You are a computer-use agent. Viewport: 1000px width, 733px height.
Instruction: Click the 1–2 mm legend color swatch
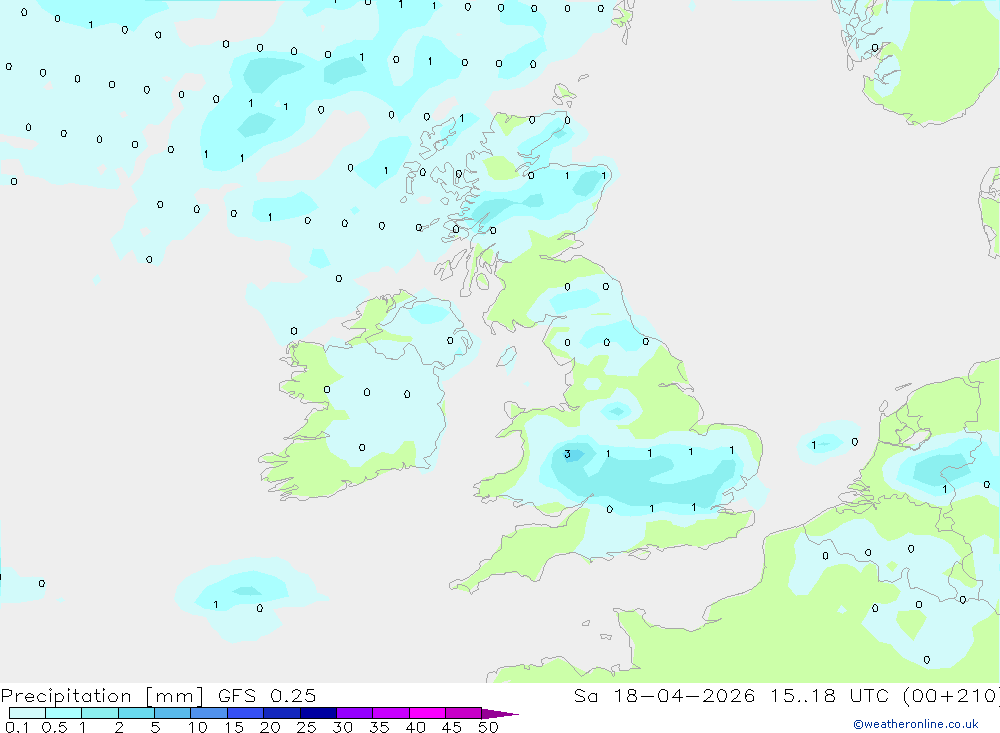[x=100, y=713]
